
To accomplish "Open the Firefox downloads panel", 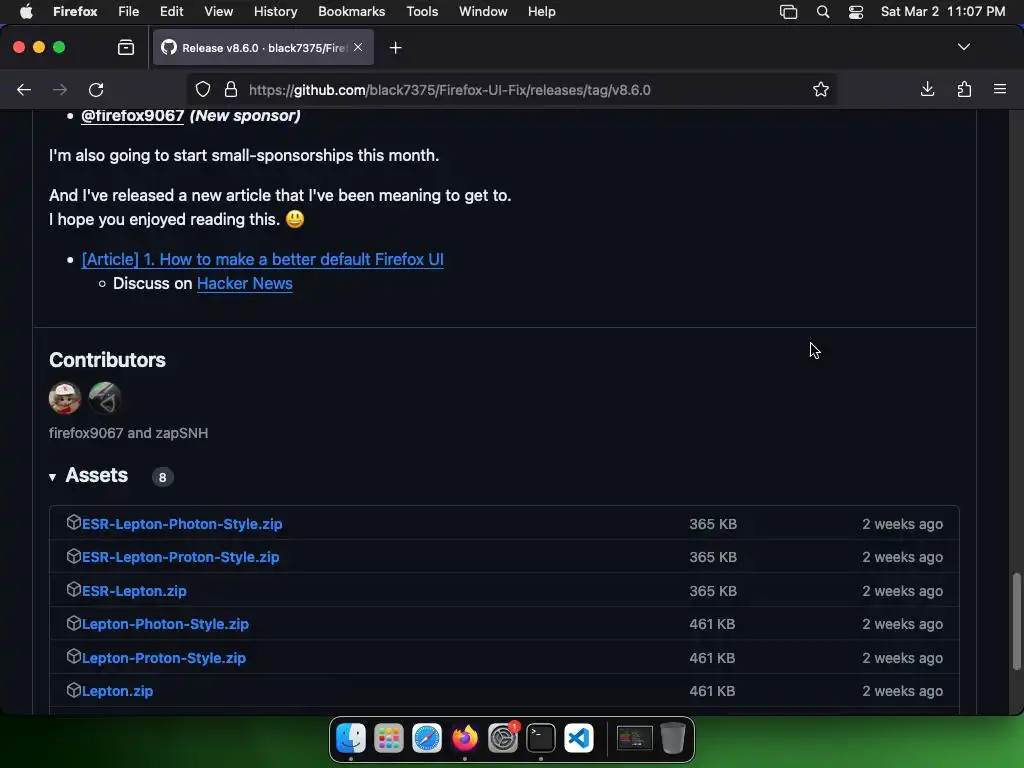I will pos(927,89).
